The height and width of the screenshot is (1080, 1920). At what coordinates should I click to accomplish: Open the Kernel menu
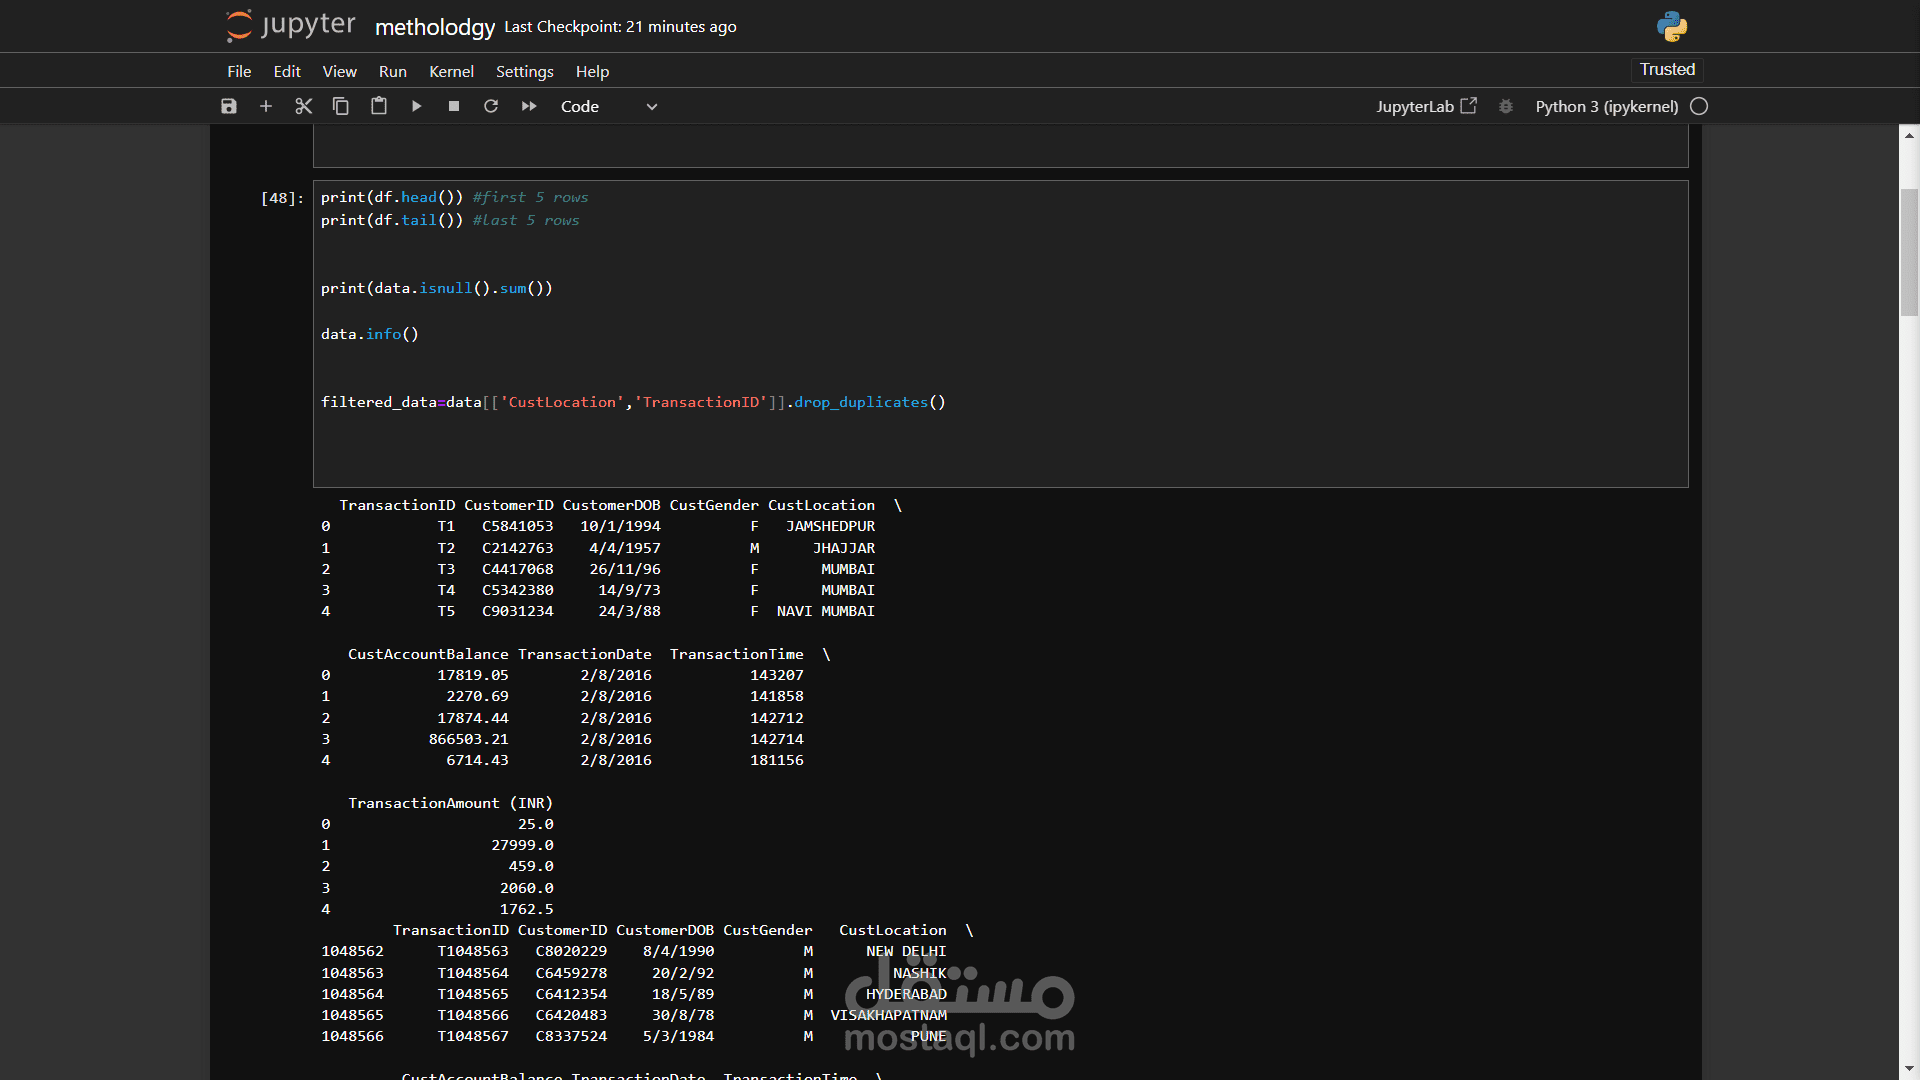pos(451,72)
